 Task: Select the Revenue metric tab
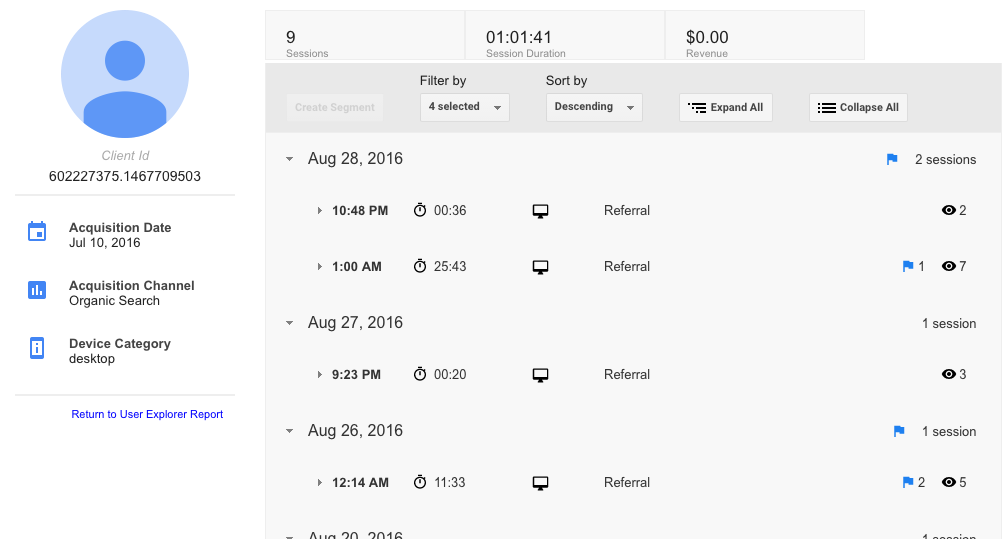coord(764,37)
